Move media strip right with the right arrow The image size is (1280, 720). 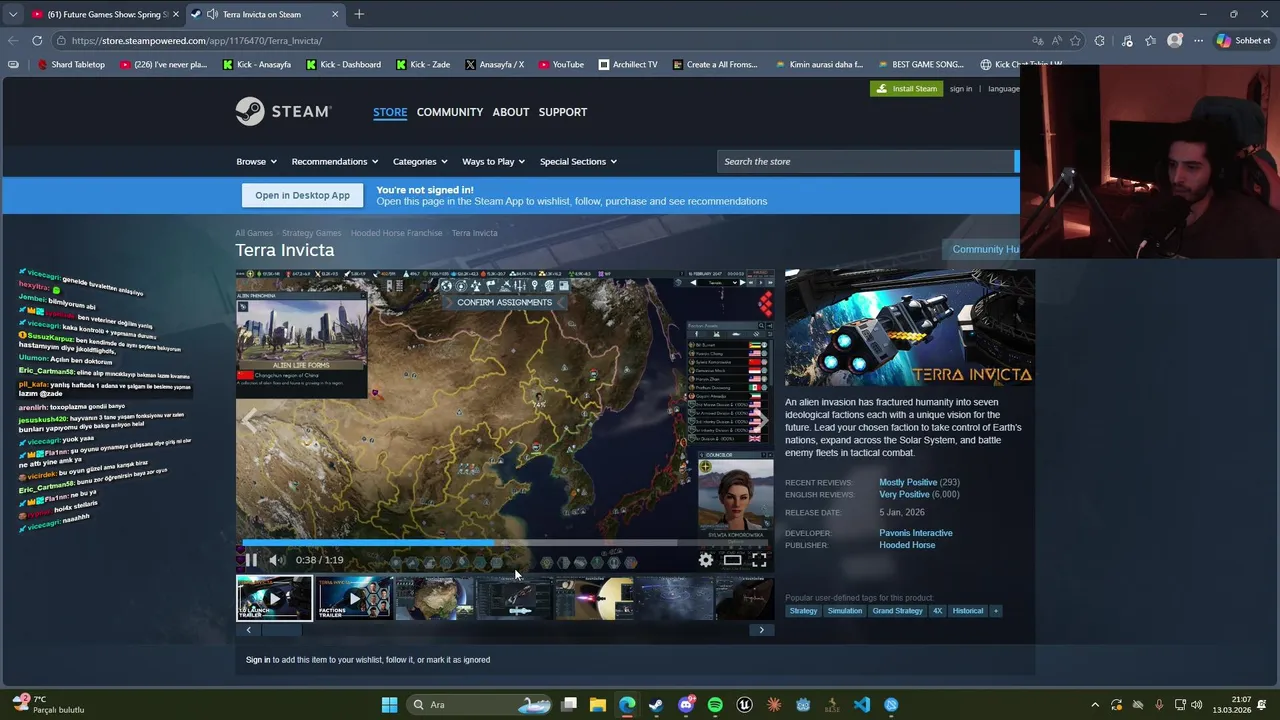tap(761, 630)
